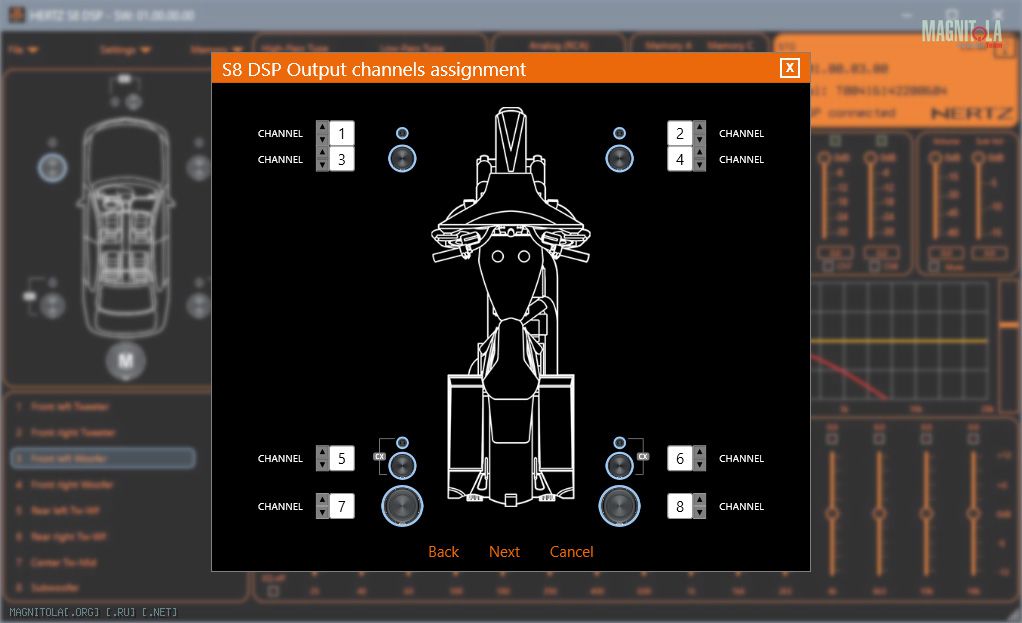Screen dimensions: 1022x623
Task: Select the rear right coaxial tweeter icon
Action: (619, 443)
